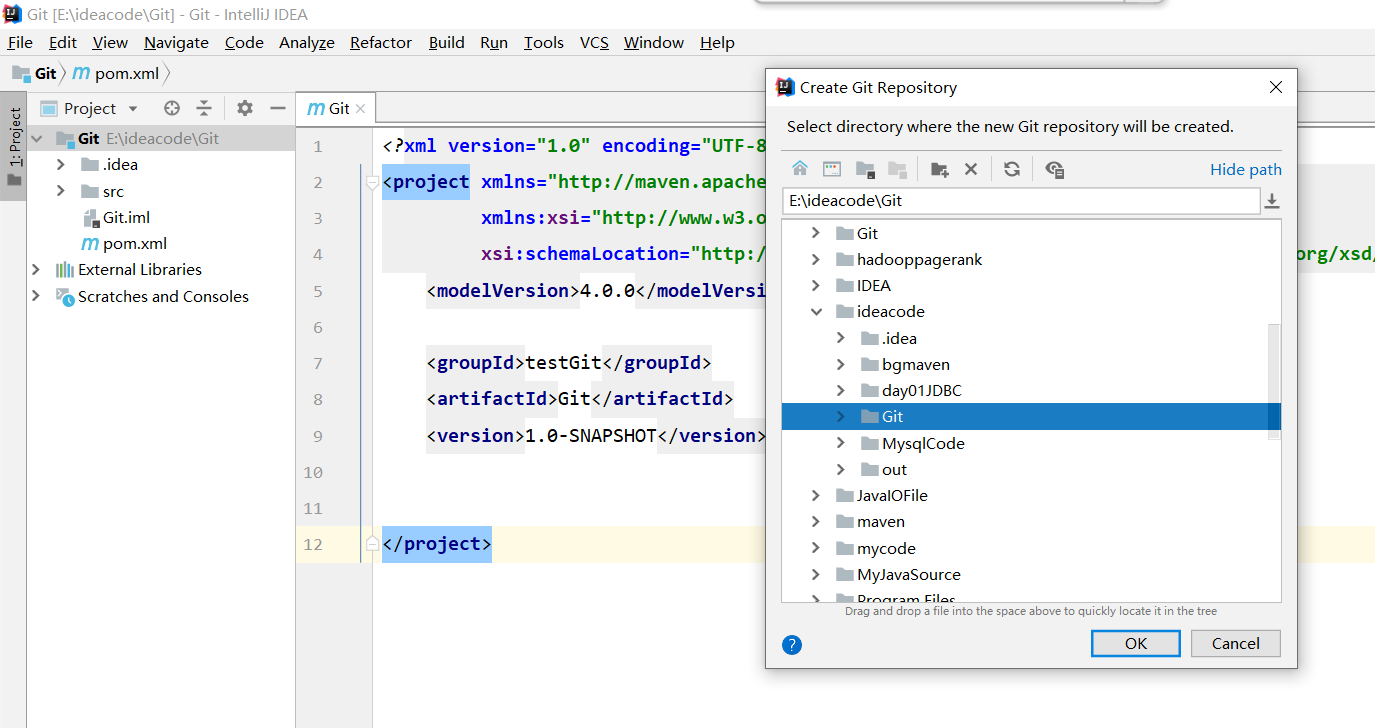Cancel the Create Git Repository dialog
The height and width of the screenshot is (728, 1375).
point(1236,643)
